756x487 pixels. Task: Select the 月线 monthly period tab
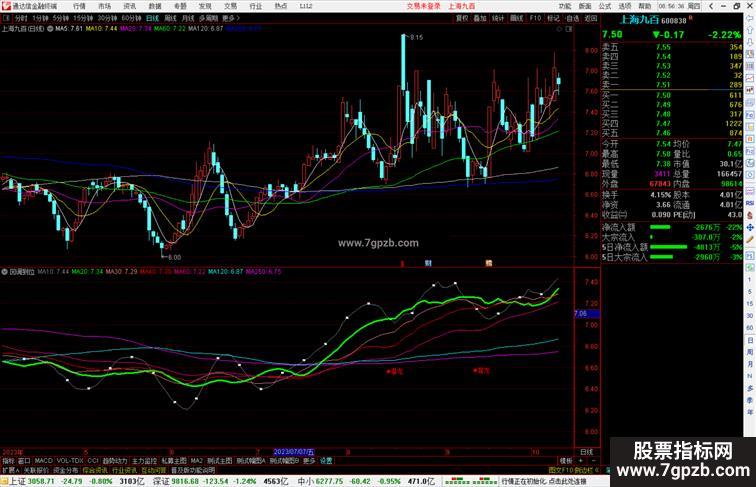[188, 18]
